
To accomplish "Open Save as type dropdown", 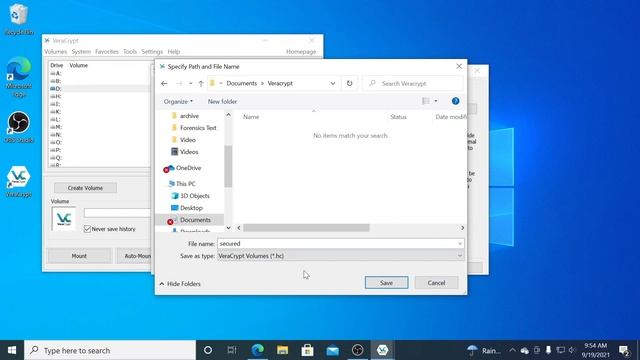I will (x=340, y=256).
